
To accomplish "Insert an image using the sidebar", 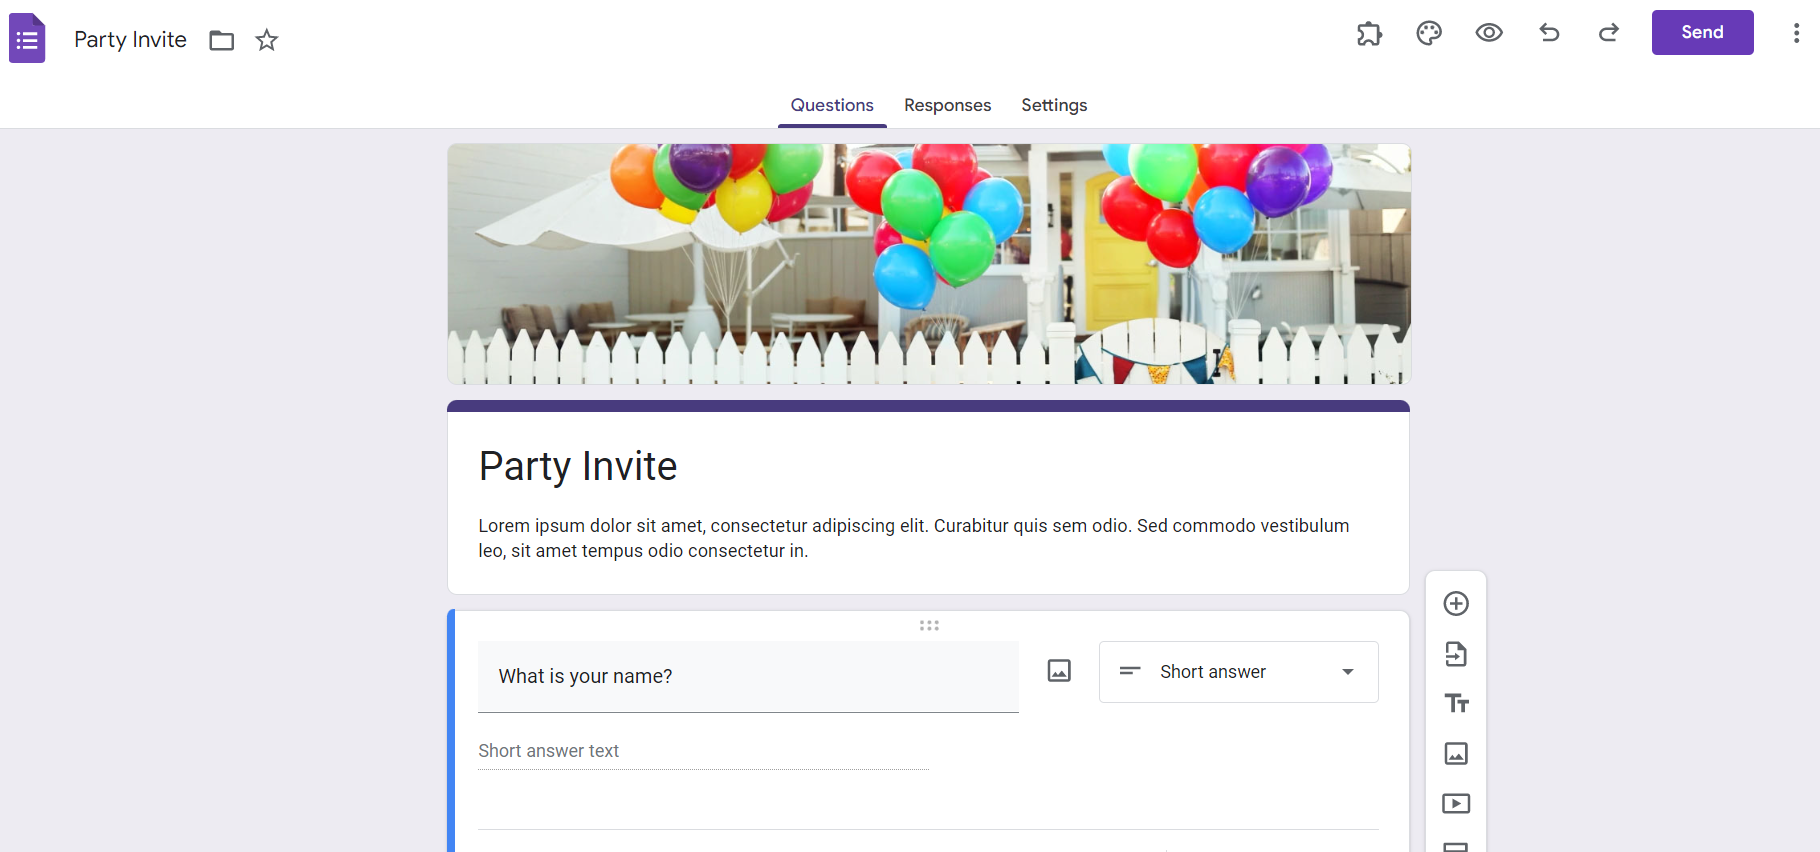I will (1456, 753).
